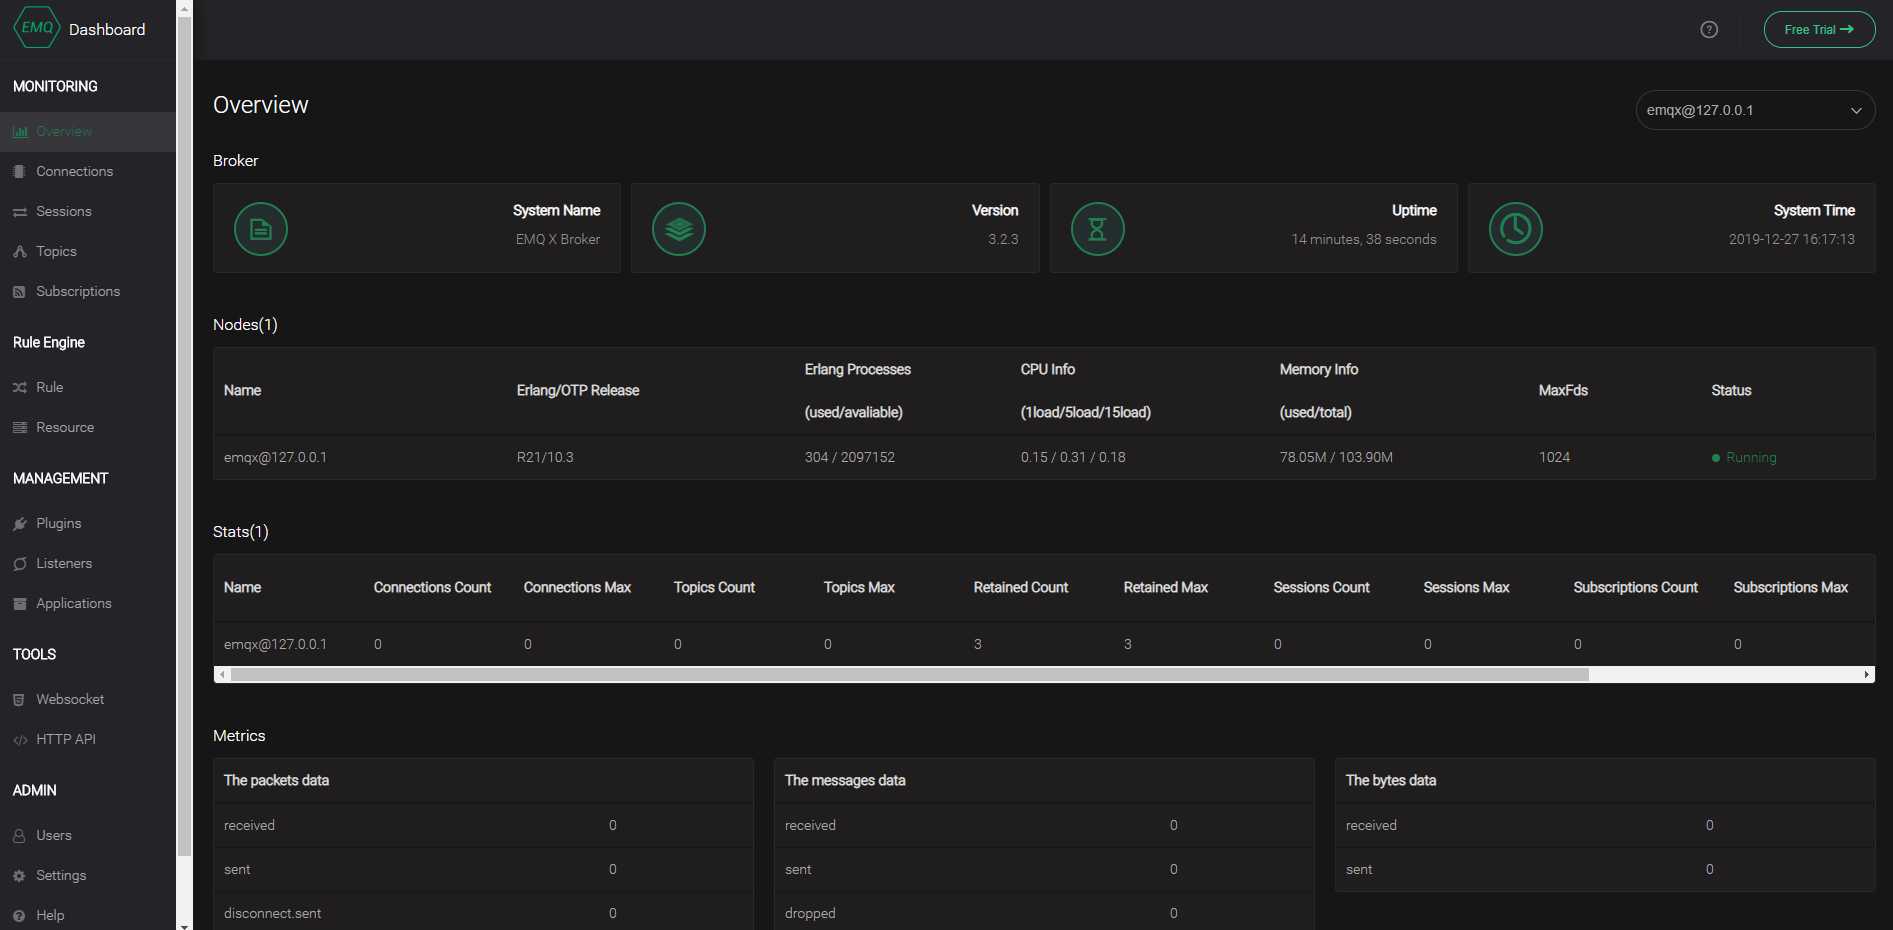Screen dimensions: 1893x930
Task: Click dropped in messages data
Action: pos(810,914)
